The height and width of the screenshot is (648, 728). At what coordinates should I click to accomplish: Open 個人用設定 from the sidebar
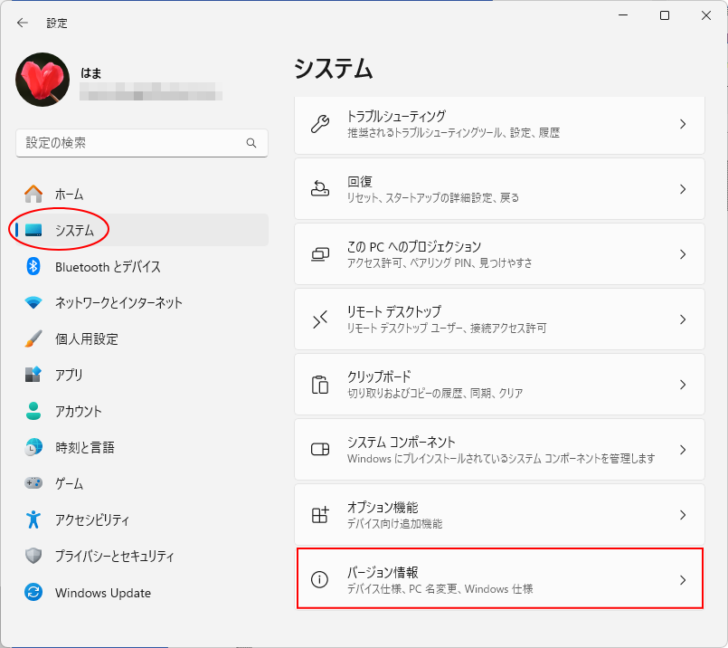[86, 339]
